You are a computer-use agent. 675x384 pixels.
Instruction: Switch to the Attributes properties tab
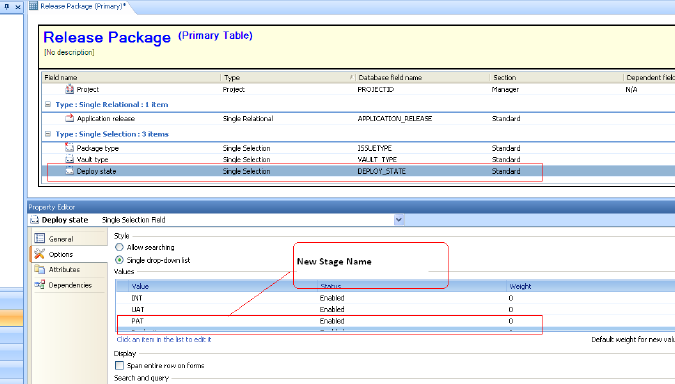click(69, 269)
